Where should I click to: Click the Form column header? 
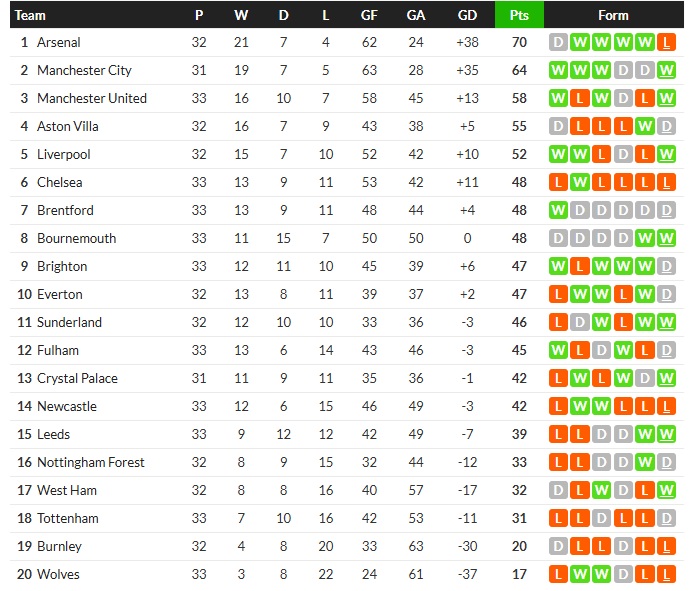point(613,15)
